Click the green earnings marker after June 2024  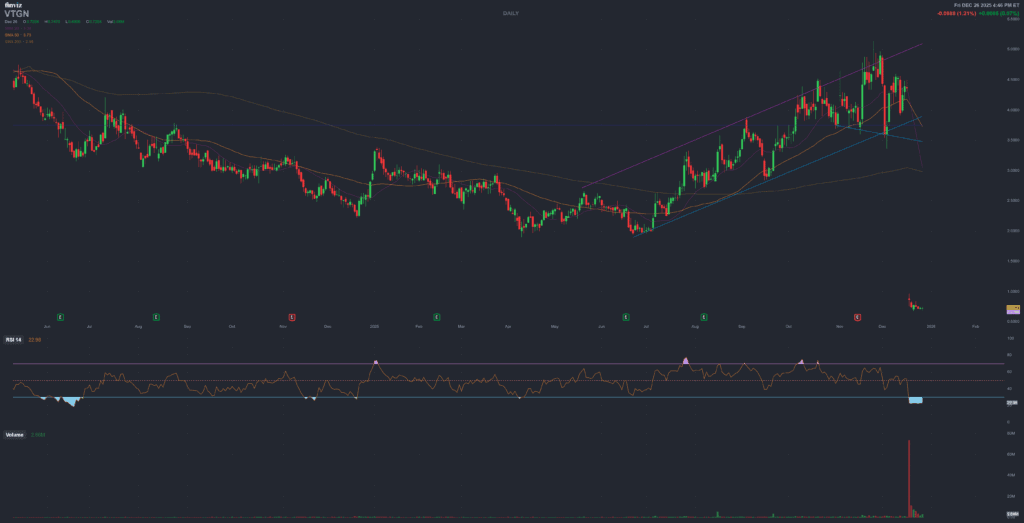(x=59, y=316)
